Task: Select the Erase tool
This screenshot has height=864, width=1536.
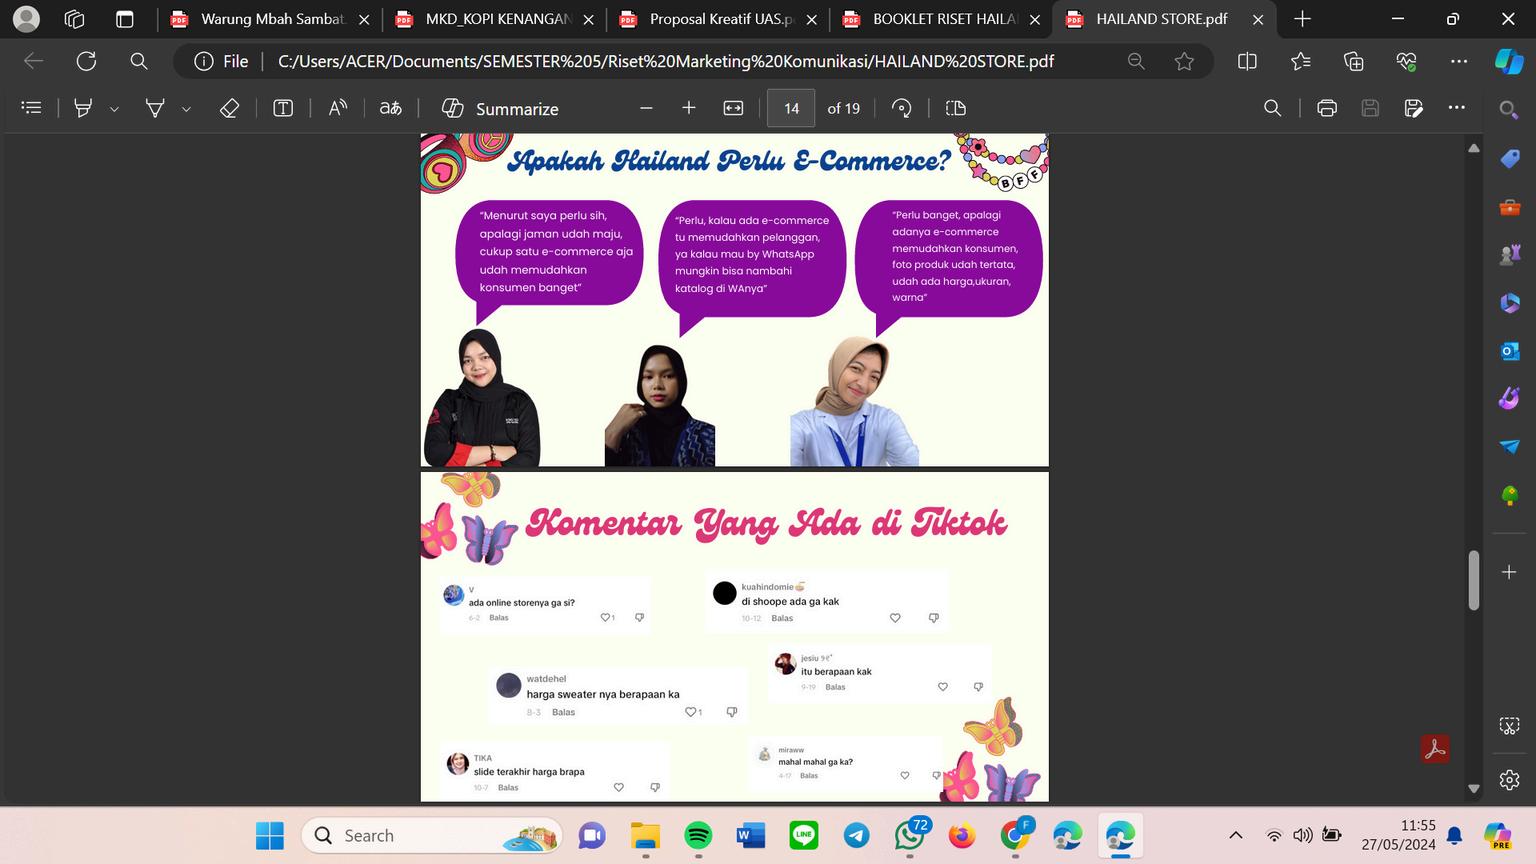Action: click(x=229, y=108)
